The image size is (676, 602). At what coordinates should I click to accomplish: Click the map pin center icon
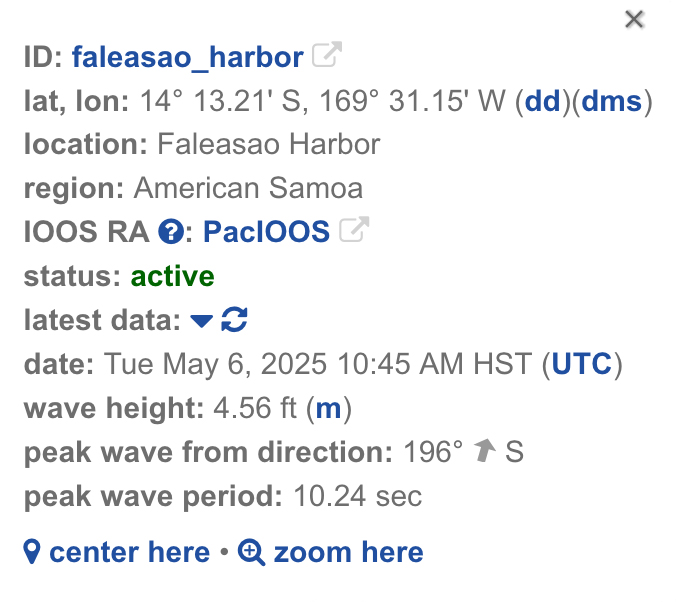32,552
